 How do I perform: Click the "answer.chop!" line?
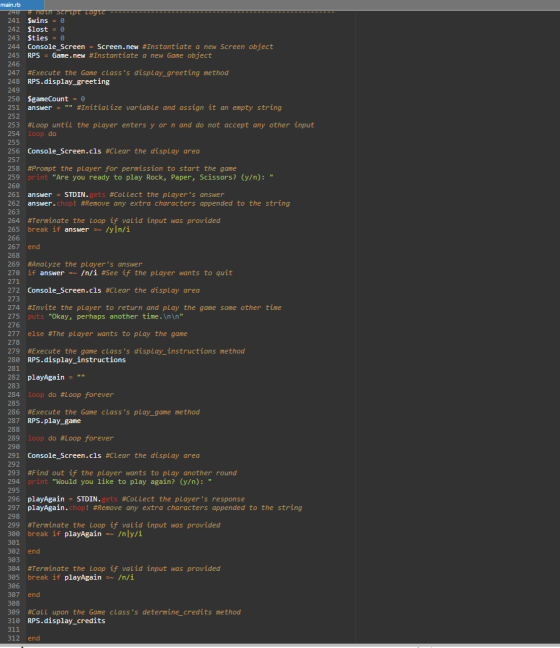[x=158, y=203]
